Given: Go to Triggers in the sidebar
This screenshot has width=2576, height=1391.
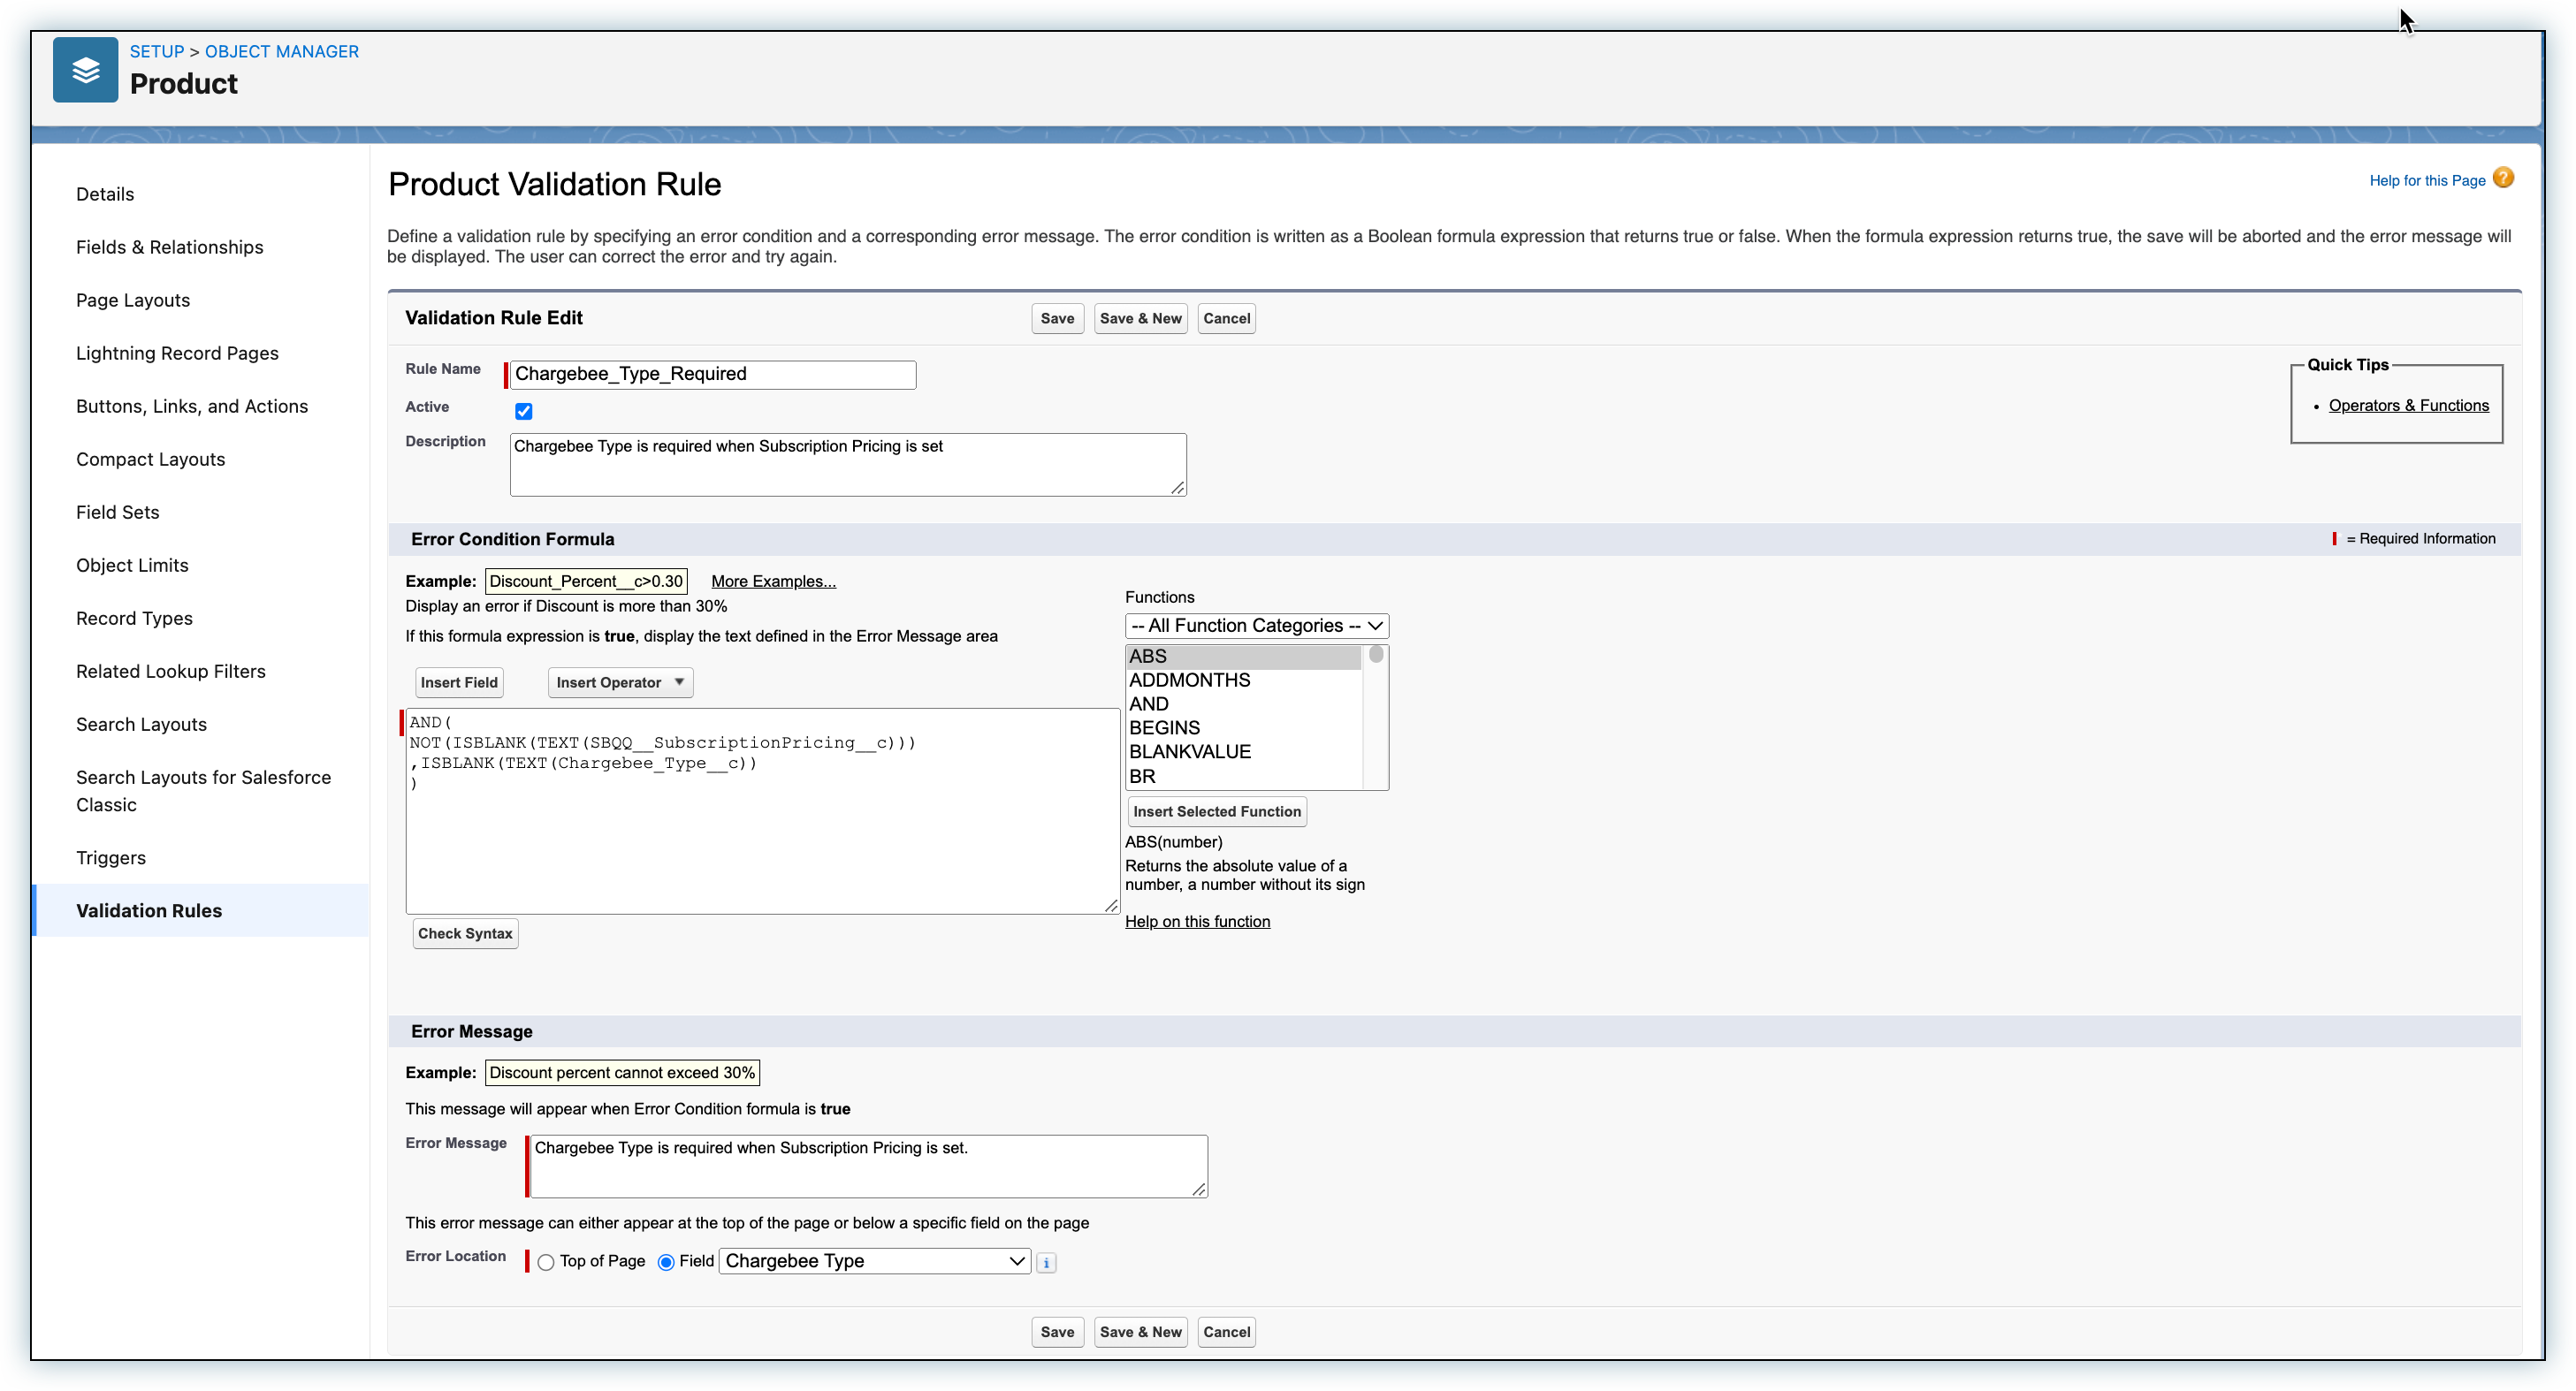Looking at the screenshot, I should 110,858.
